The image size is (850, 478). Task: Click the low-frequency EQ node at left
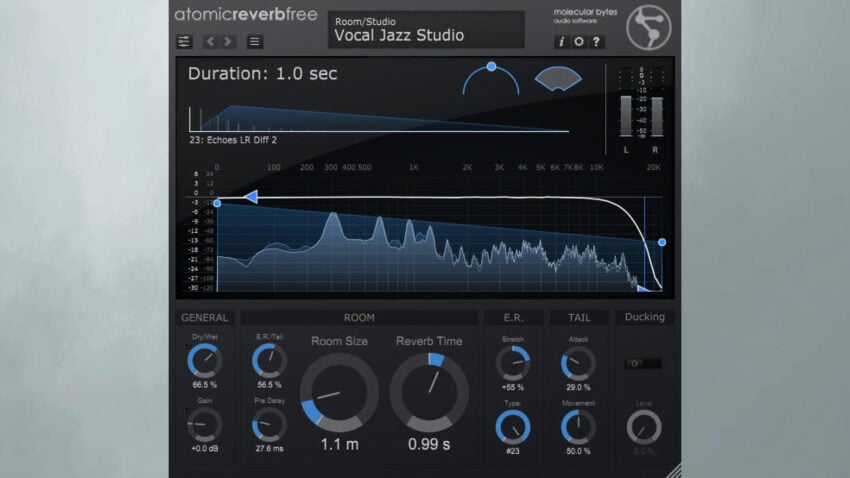click(x=217, y=203)
